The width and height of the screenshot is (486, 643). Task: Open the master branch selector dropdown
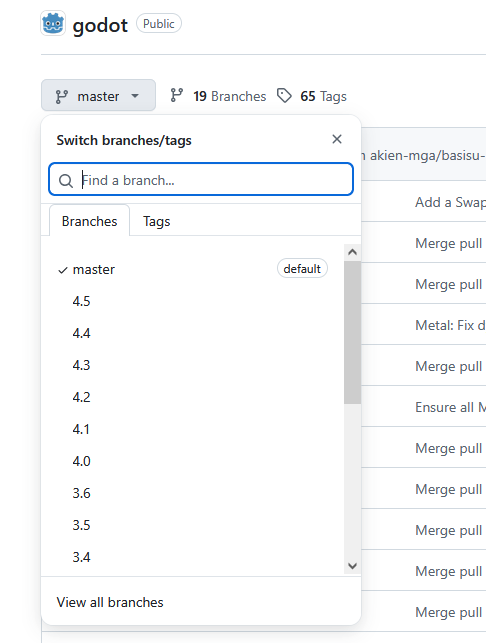click(98, 96)
